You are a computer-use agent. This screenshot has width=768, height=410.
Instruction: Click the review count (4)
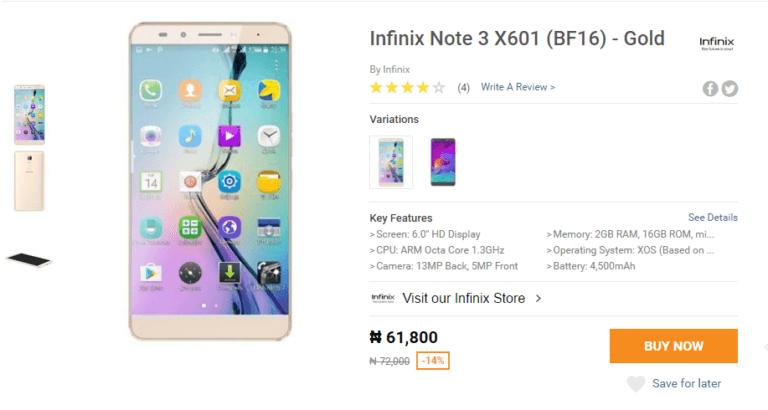pos(463,88)
